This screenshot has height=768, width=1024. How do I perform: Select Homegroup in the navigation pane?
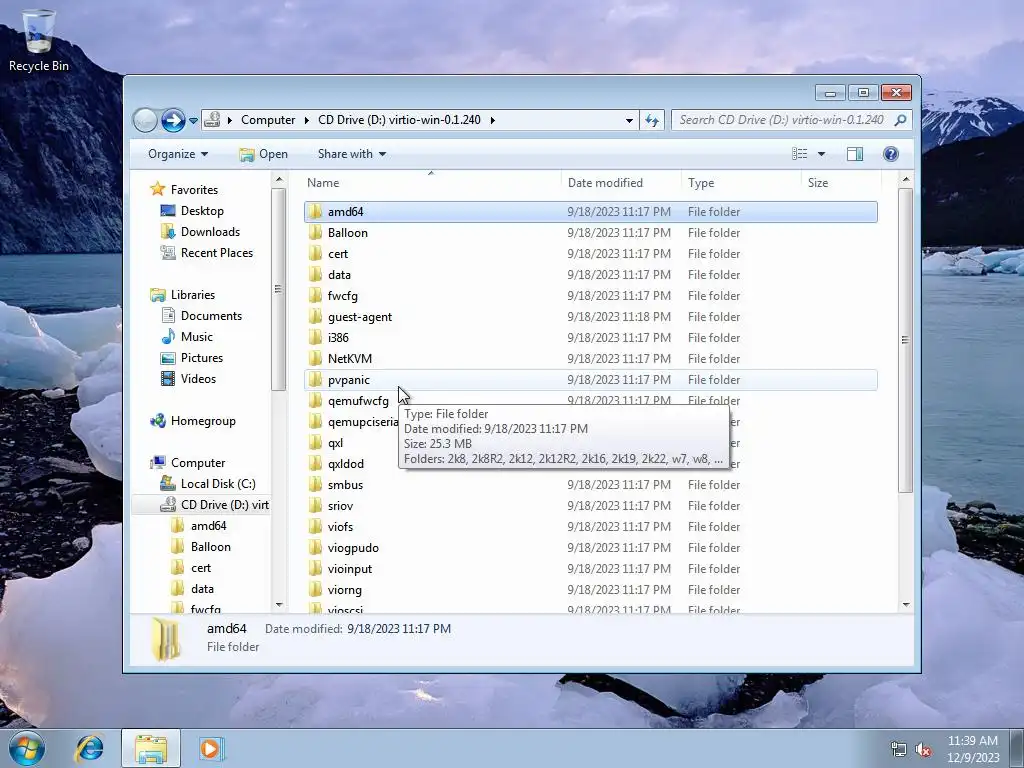coord(202,421)
